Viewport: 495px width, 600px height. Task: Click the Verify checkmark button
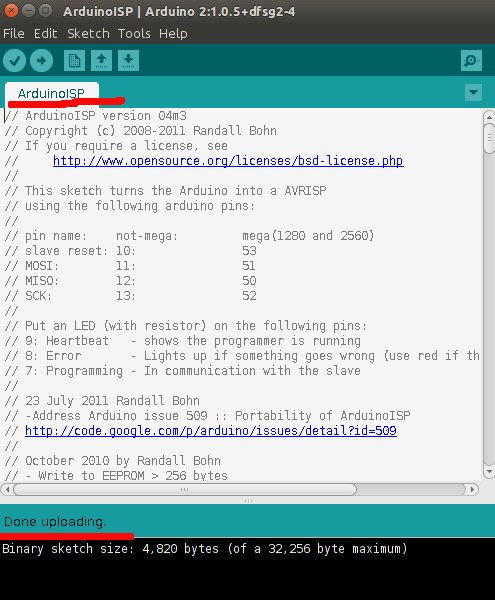click(15, 60)
